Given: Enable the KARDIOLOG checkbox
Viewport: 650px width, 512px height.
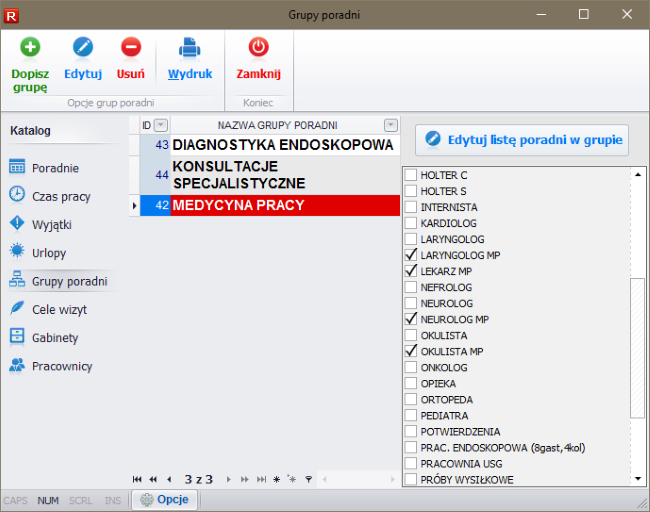Looking at the screenshot, I should point(411,223).
